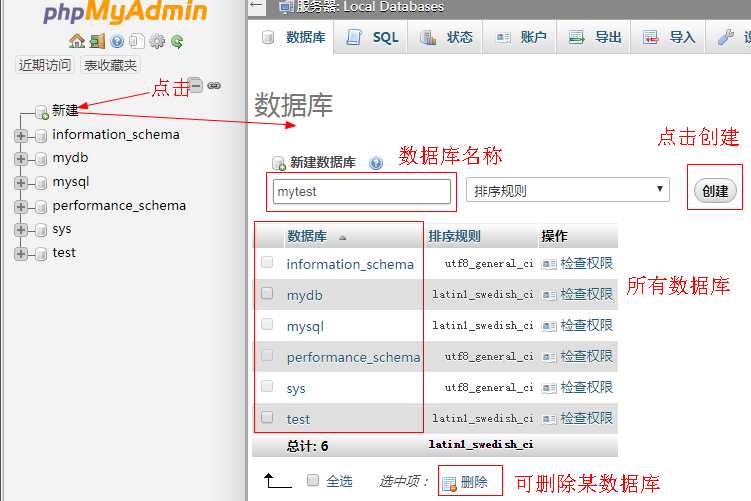Click the privileges icon in information_schema row
The image size is (751, 501).
pyautogui.click(x=549, y=264)
